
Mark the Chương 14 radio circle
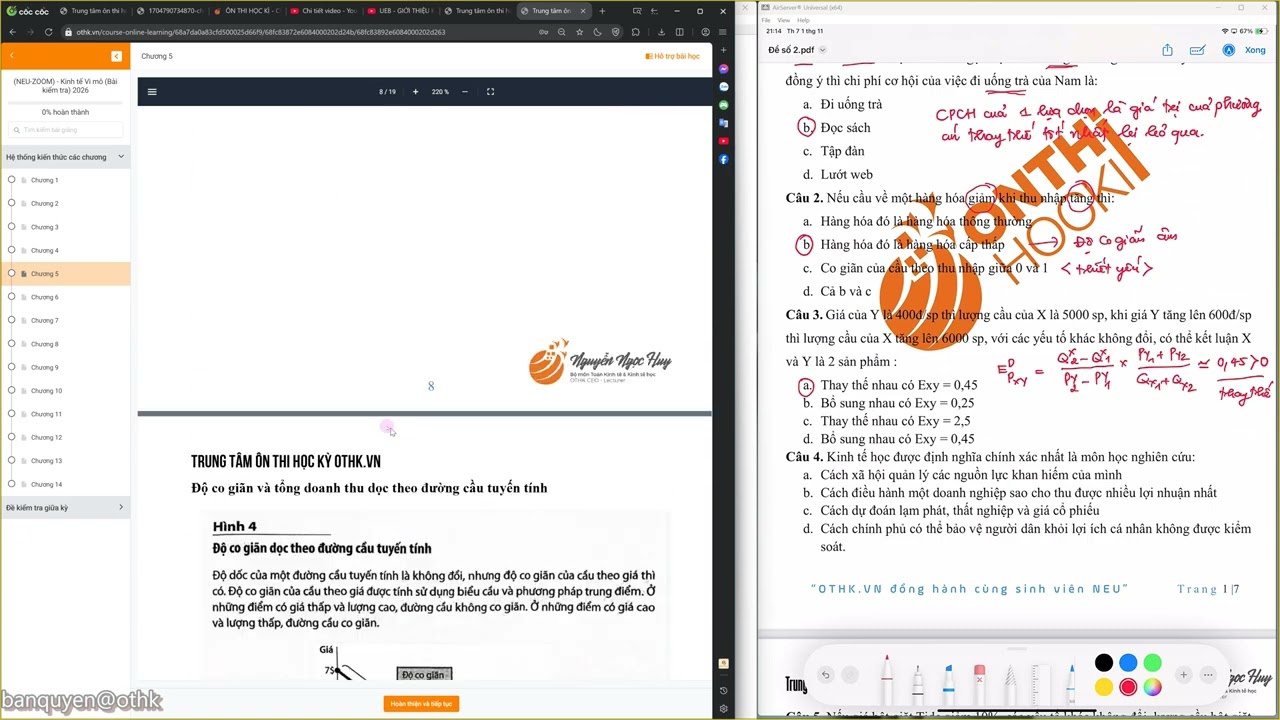11,484
